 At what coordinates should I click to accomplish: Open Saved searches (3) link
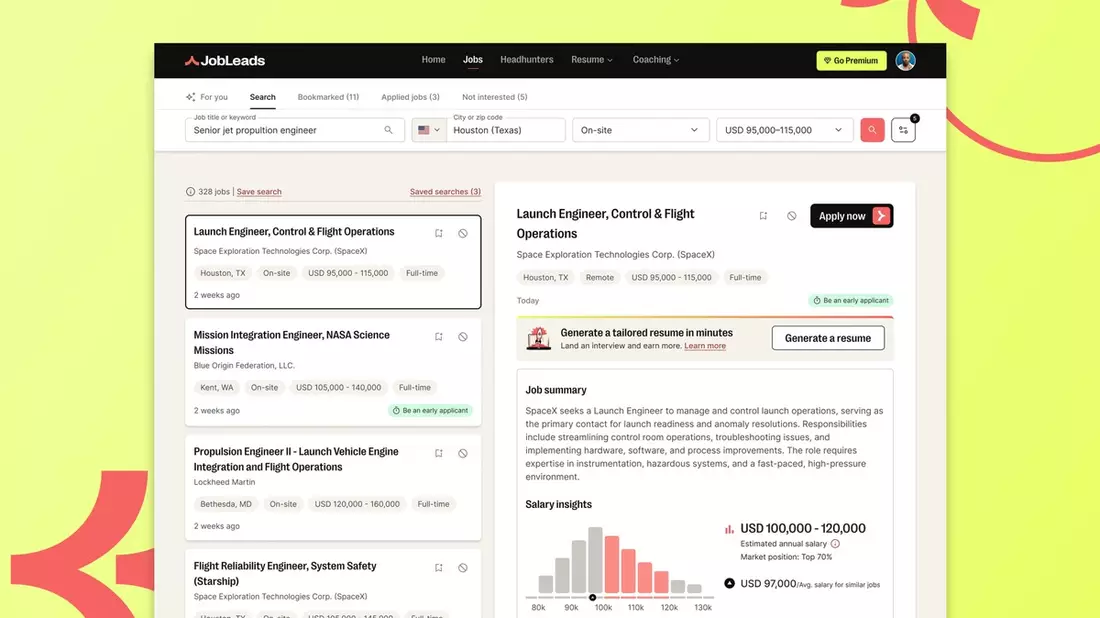(445, 192)
